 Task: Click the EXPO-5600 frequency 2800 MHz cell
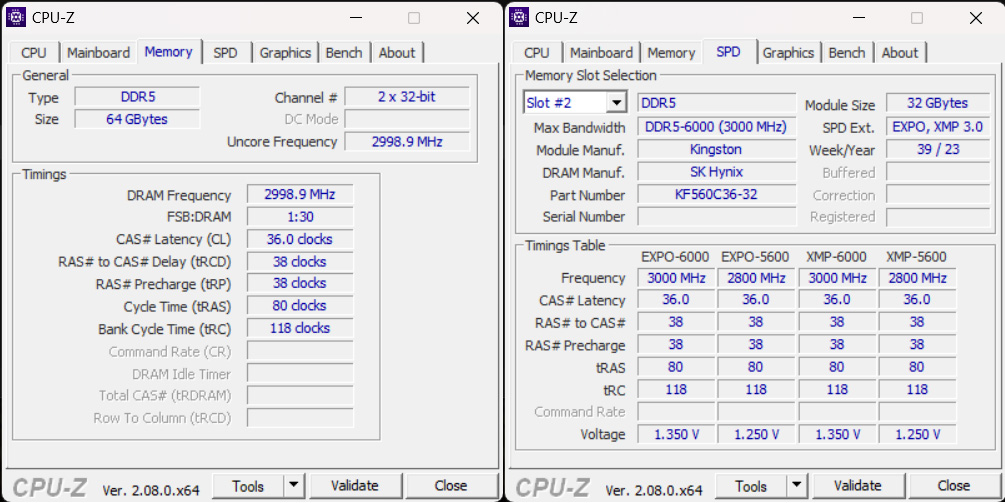point(756,278)
